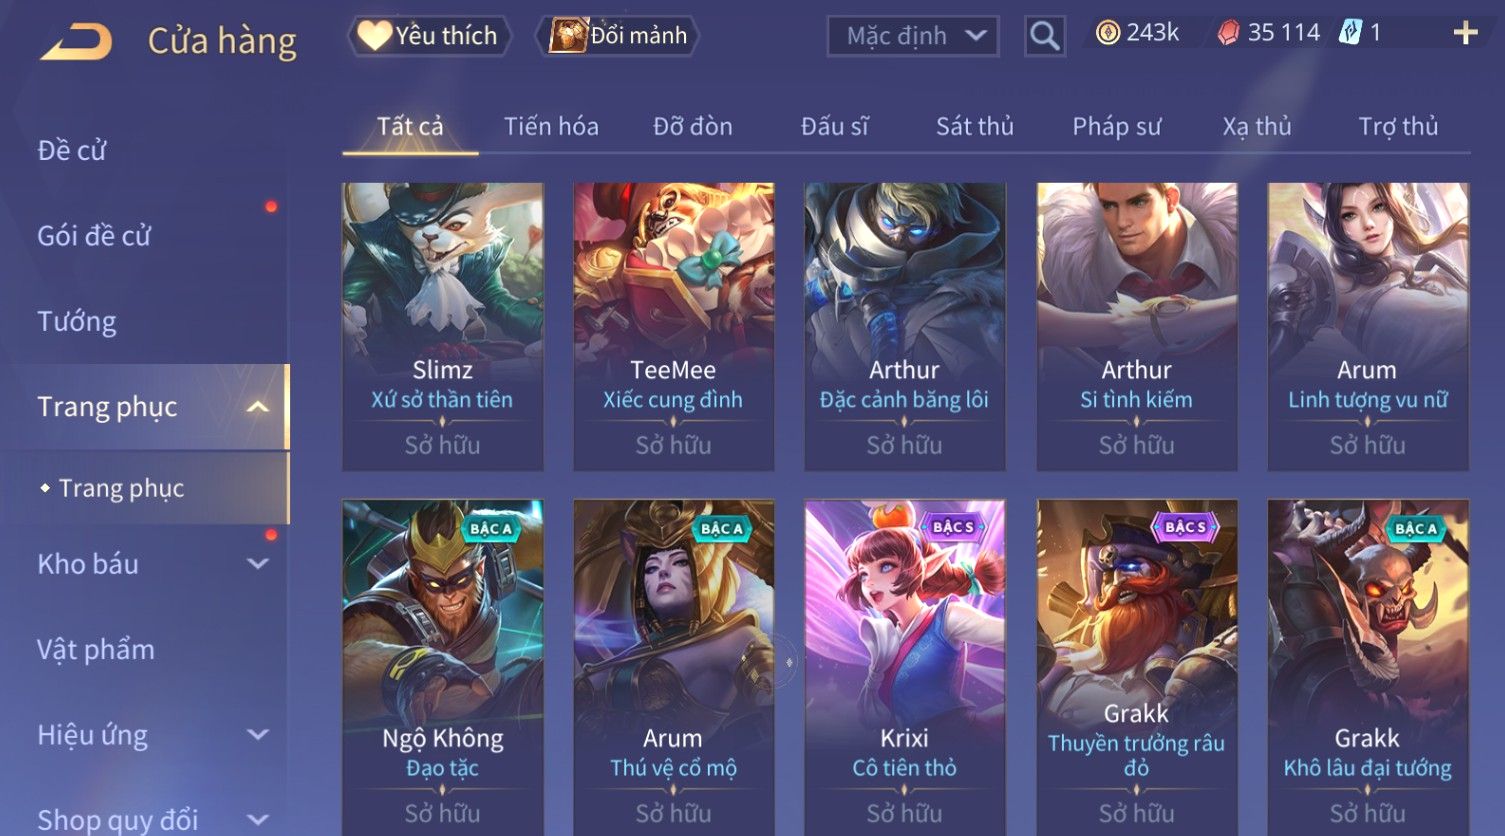1505x836 pixels.
Task: Tap the red gem 35 114 balance
Action: point(1268,33)
